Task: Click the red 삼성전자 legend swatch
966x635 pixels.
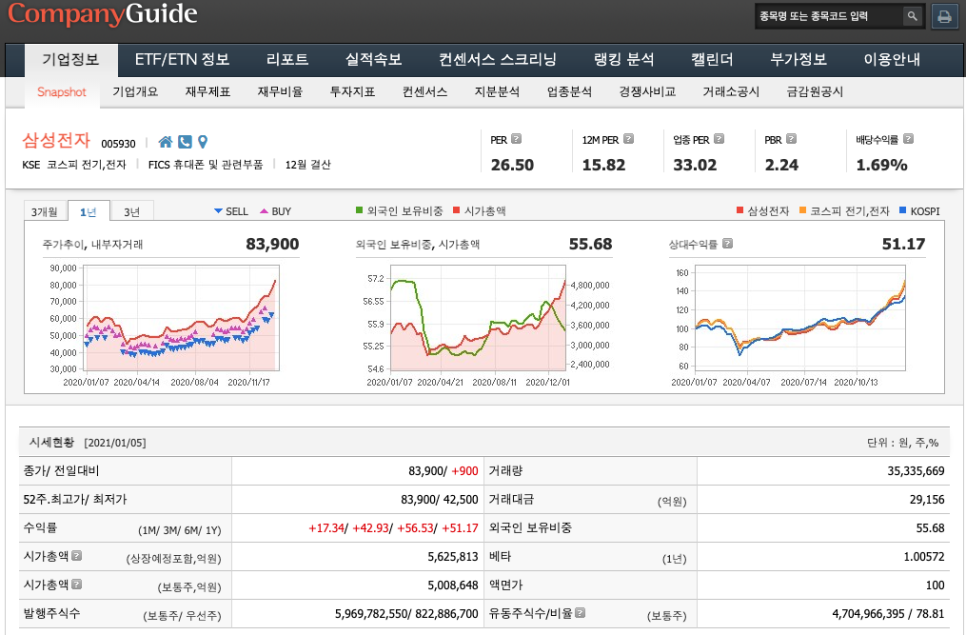Action: click(x=740, y=211)
